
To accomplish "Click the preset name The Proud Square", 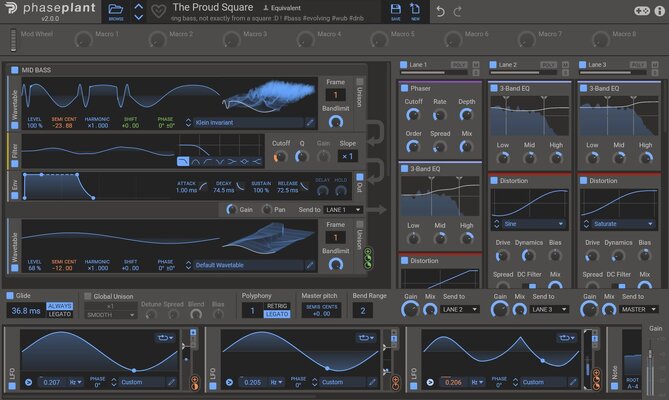I will [x=212, y=7].
